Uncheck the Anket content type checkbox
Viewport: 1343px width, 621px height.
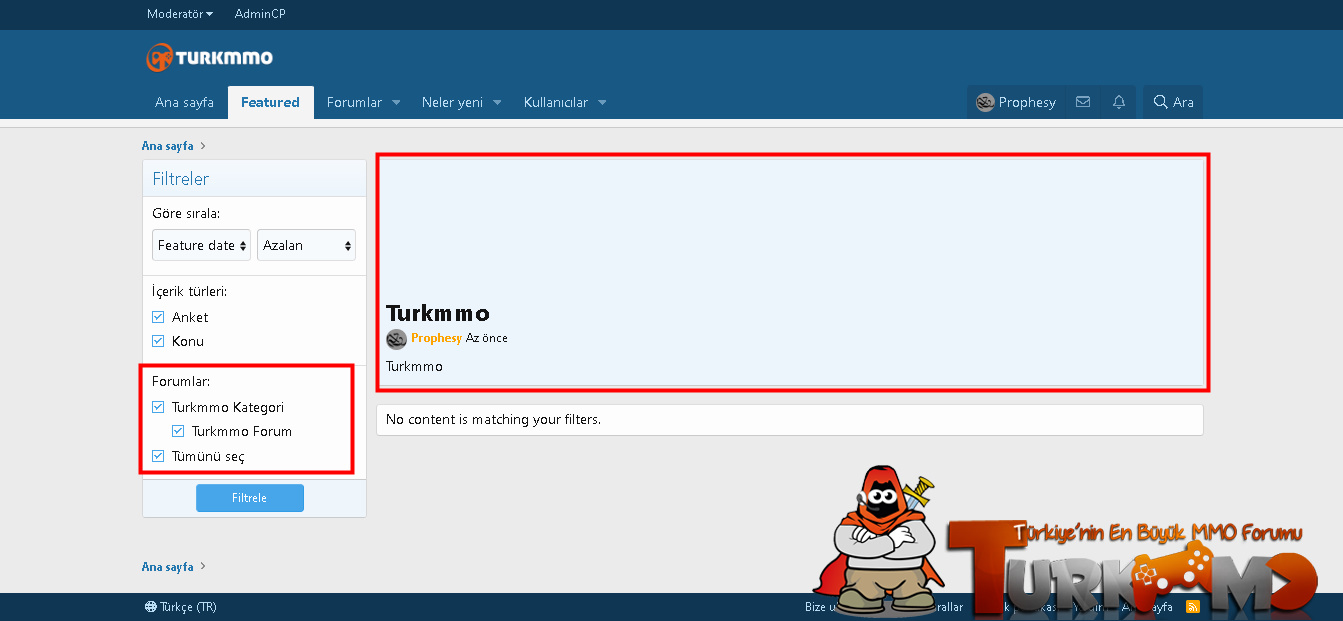(x=158, y=317)
